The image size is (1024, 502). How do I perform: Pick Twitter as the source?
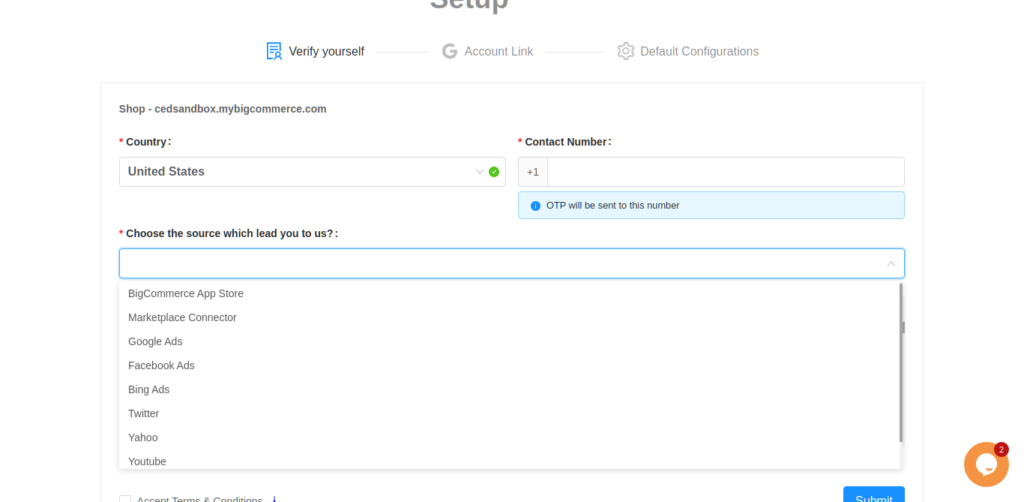[509, 413]
